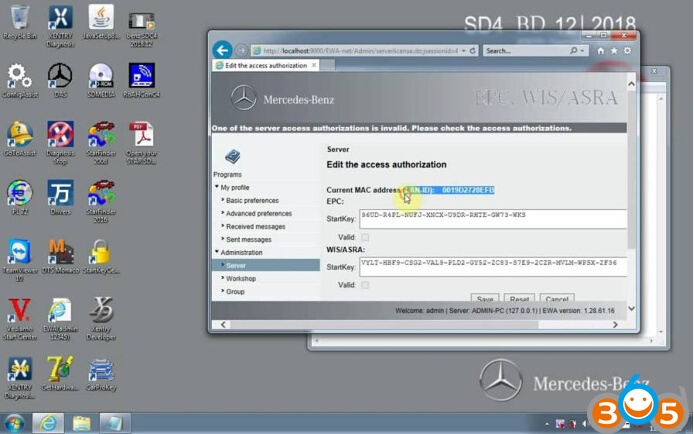Click the Cancel button
Image resolution: width=694 pixels, height=434 pixels.
tap(557, 298)
